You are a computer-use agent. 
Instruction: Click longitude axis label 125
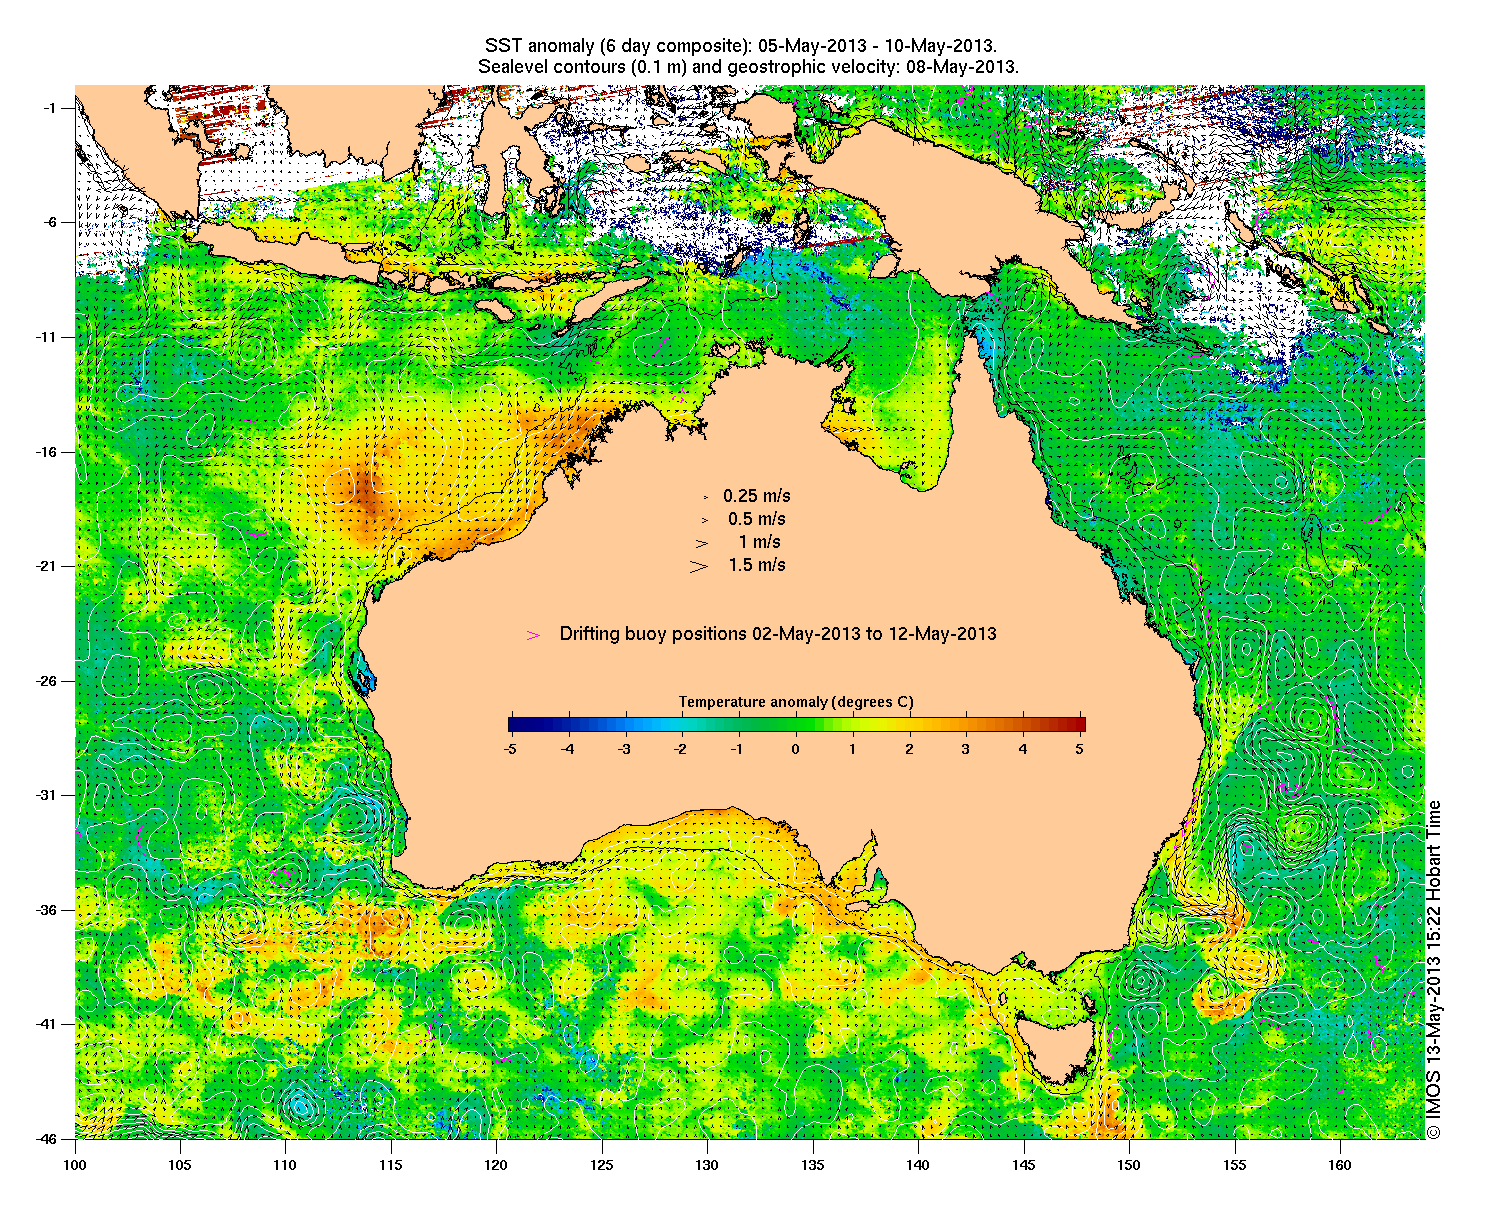point(601,1164)
